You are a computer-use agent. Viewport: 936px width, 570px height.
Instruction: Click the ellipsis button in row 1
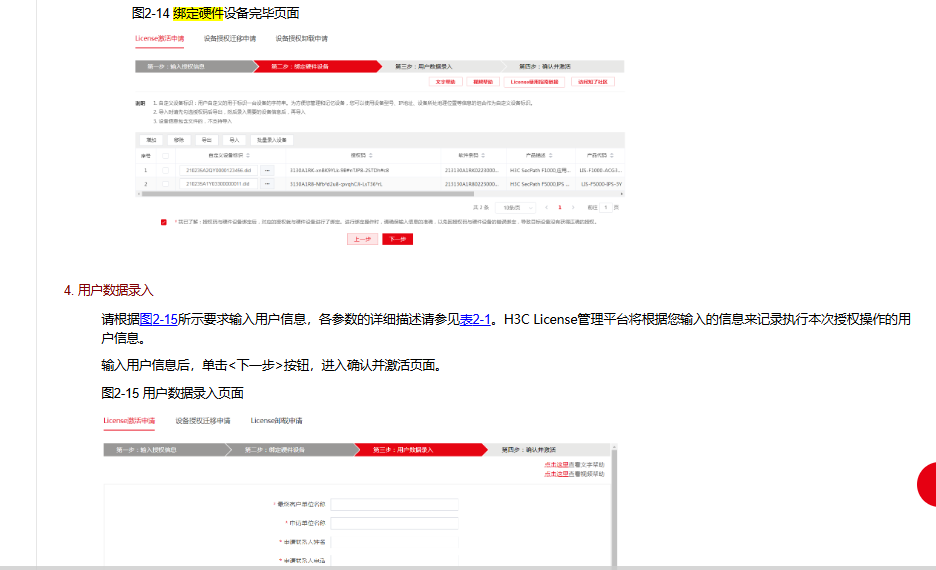[267, 171]
